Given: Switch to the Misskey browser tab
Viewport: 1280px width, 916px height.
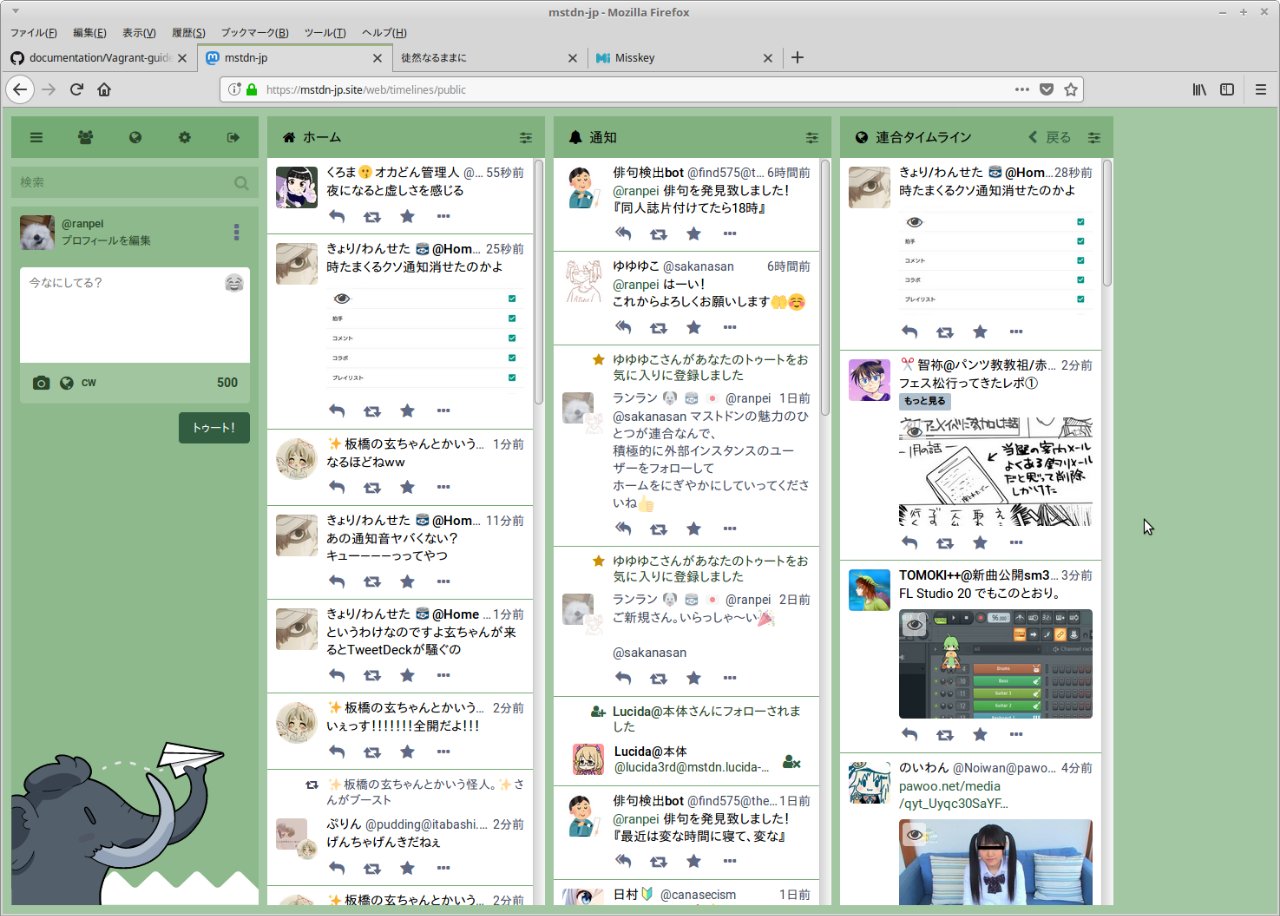Looking at the screenshot, I should 684,58.
